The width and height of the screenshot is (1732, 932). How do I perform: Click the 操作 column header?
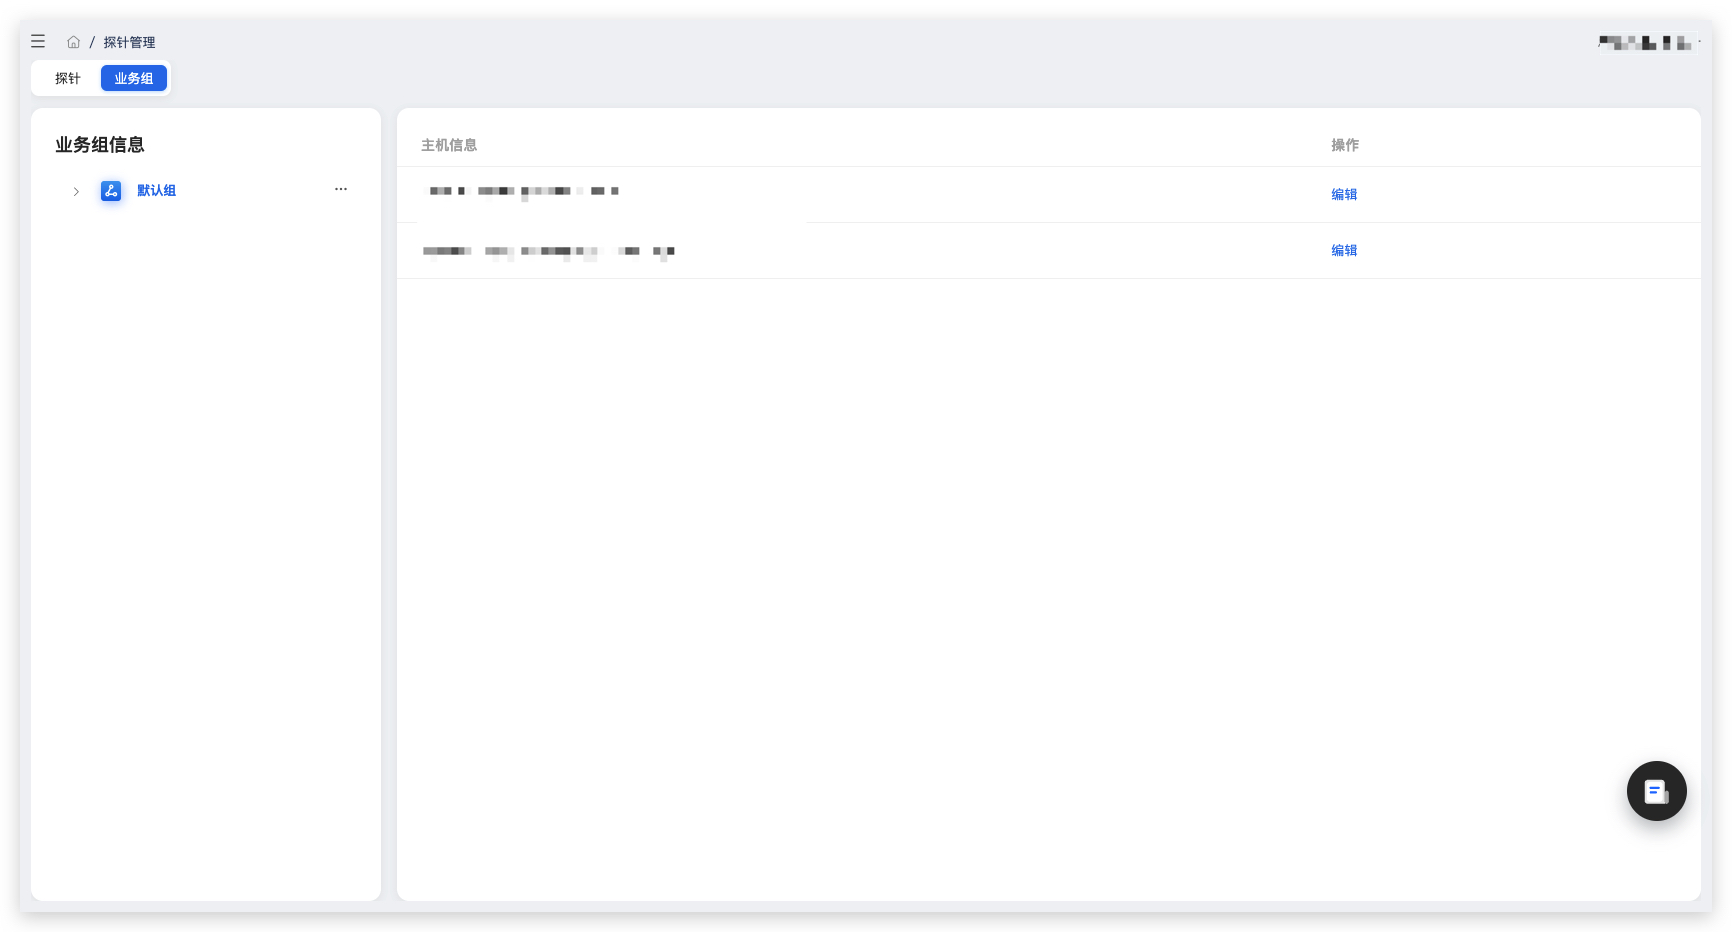point(1344,145)
